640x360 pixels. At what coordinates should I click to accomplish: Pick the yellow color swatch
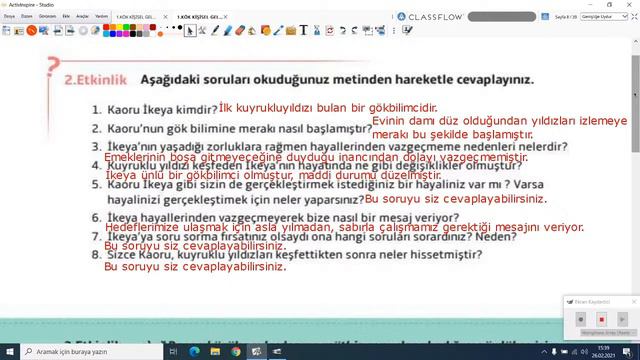(120, 27)
